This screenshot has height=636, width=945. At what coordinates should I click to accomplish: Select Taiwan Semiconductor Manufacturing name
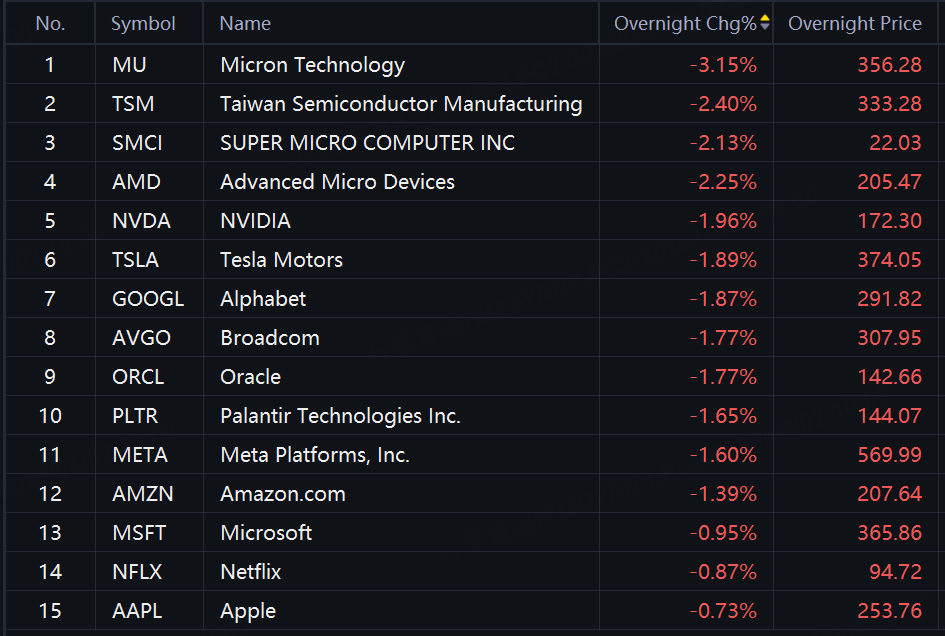coord(401,104)
